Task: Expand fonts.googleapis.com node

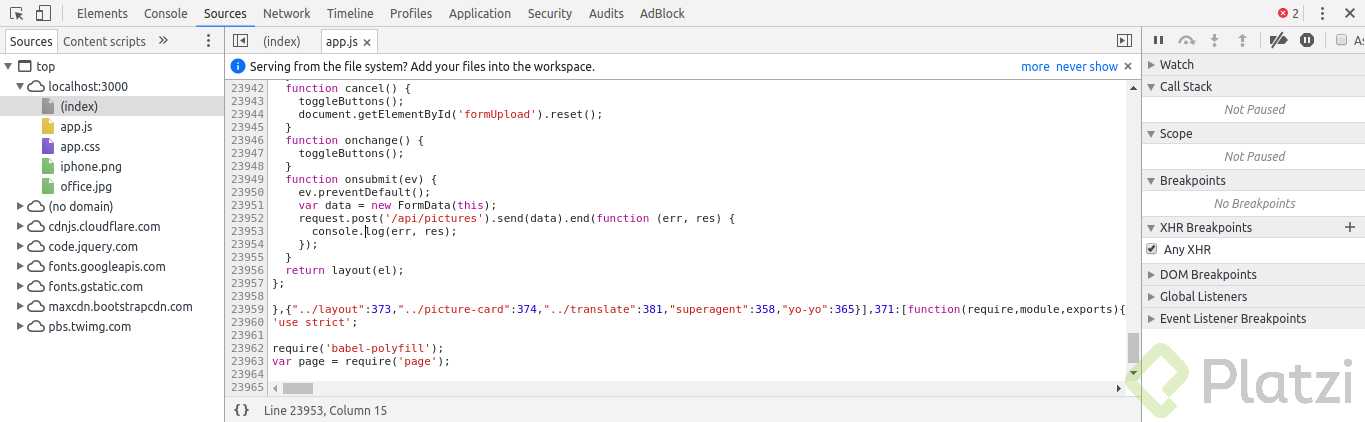Action: [x=21, y=266]
